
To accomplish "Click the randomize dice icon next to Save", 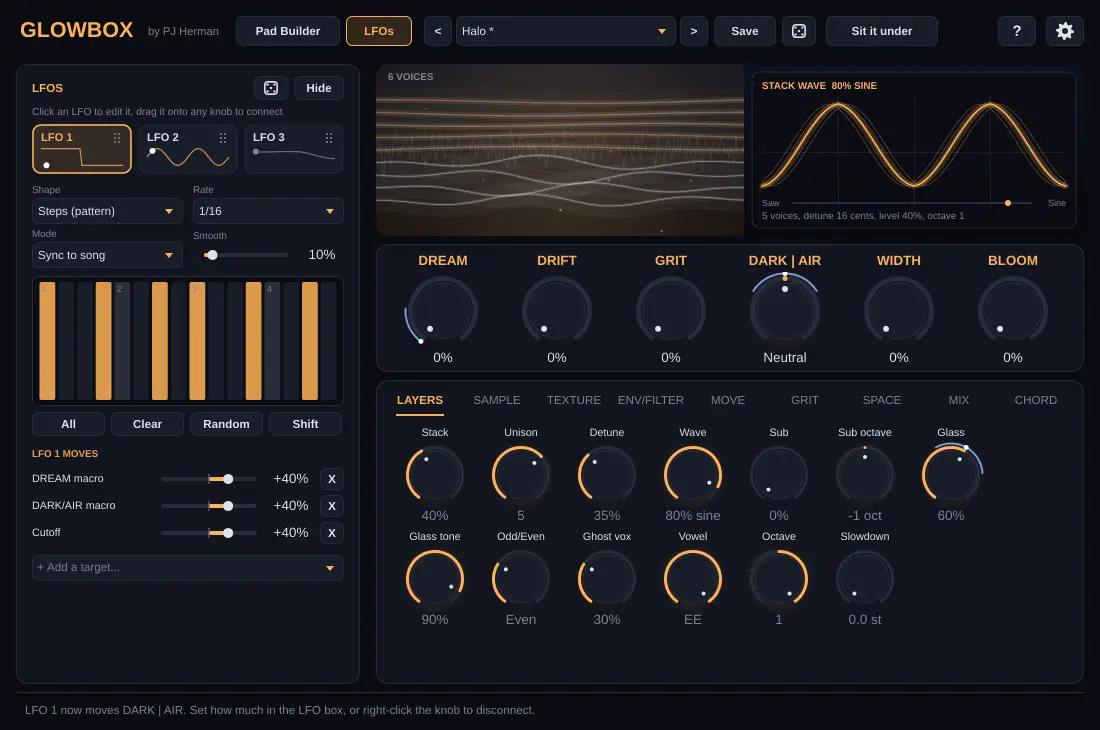I will (x=798, y=31).
